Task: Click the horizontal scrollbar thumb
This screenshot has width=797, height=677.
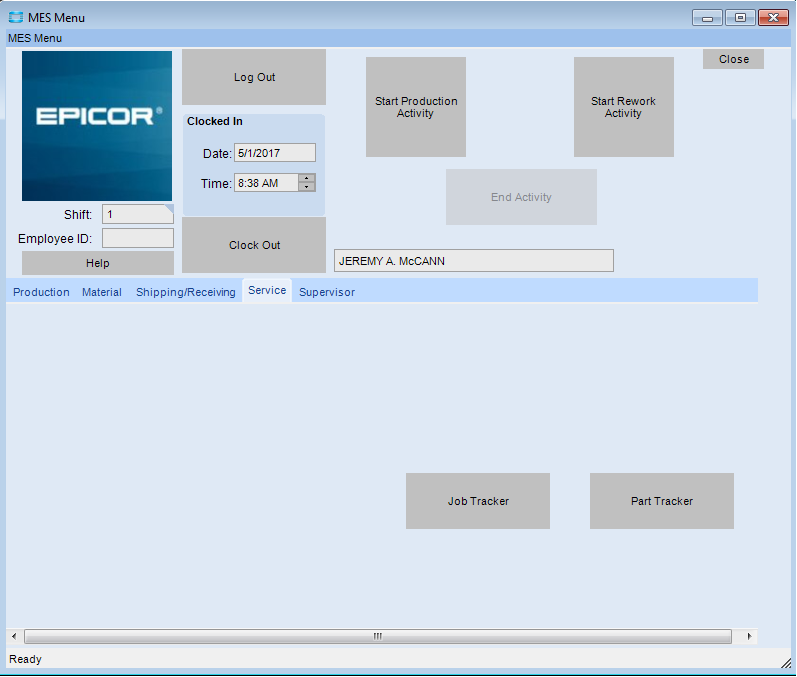Action: 378,636
